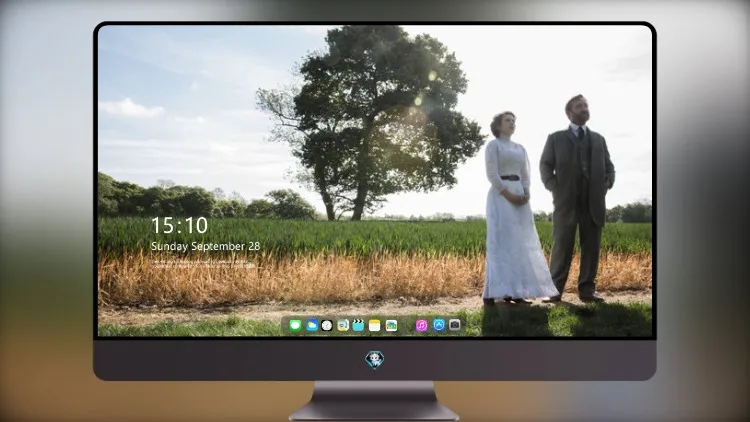Click the 15:10 clock widget

tap(179, 225)
